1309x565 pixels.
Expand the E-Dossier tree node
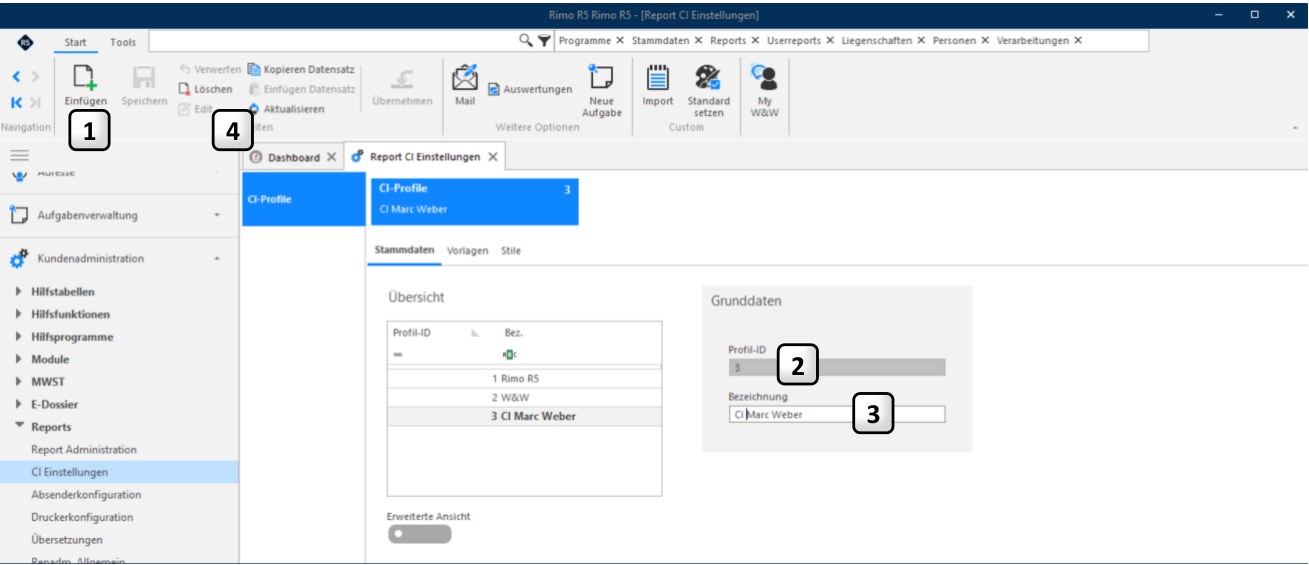19,404
